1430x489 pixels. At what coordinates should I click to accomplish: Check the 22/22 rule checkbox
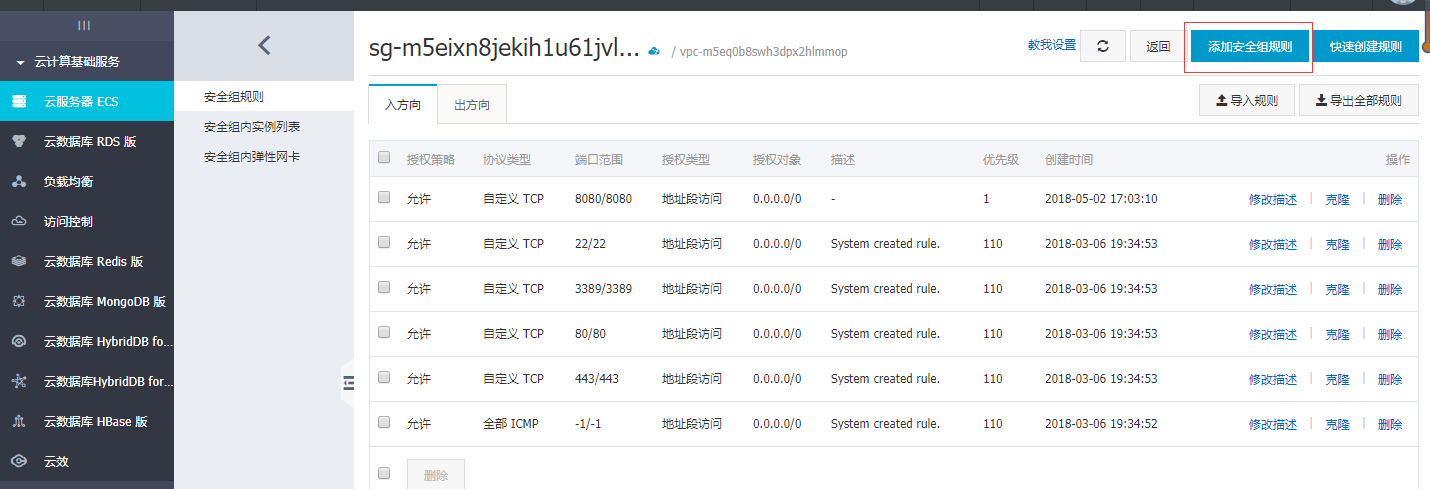tap(384, 242)
